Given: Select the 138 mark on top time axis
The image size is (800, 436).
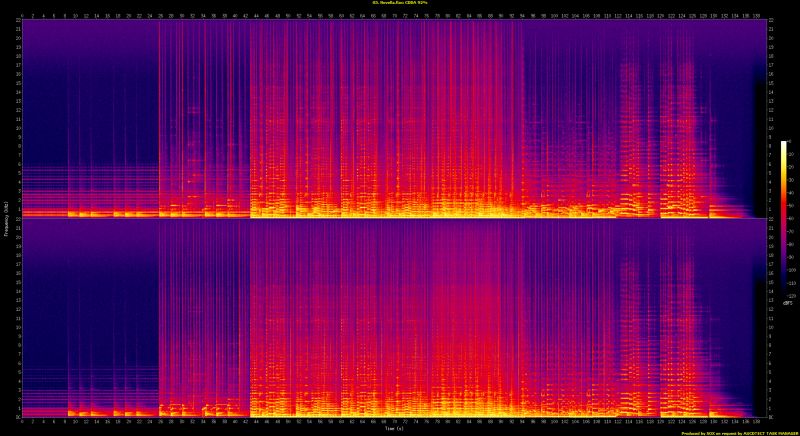Looking at the screenshot, I should tap(755, 16).
